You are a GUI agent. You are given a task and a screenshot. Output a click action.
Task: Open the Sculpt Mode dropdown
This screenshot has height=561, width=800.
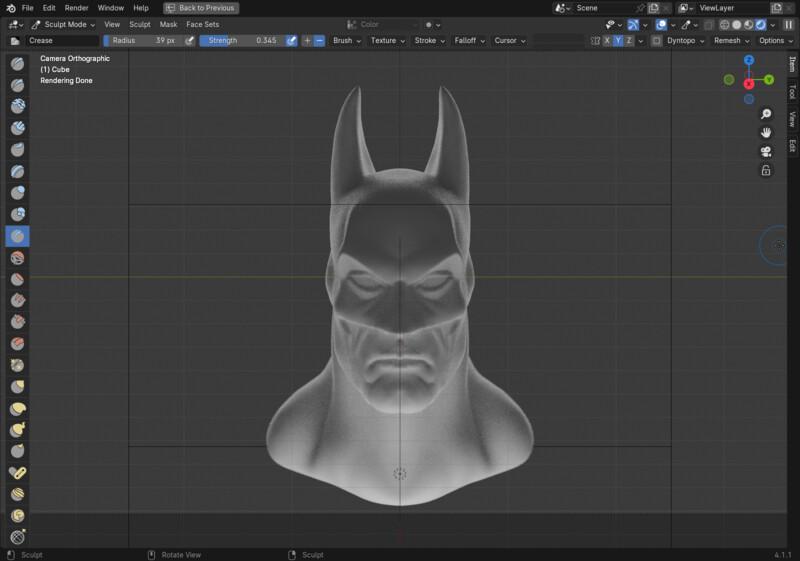click(x=64, y=24)
